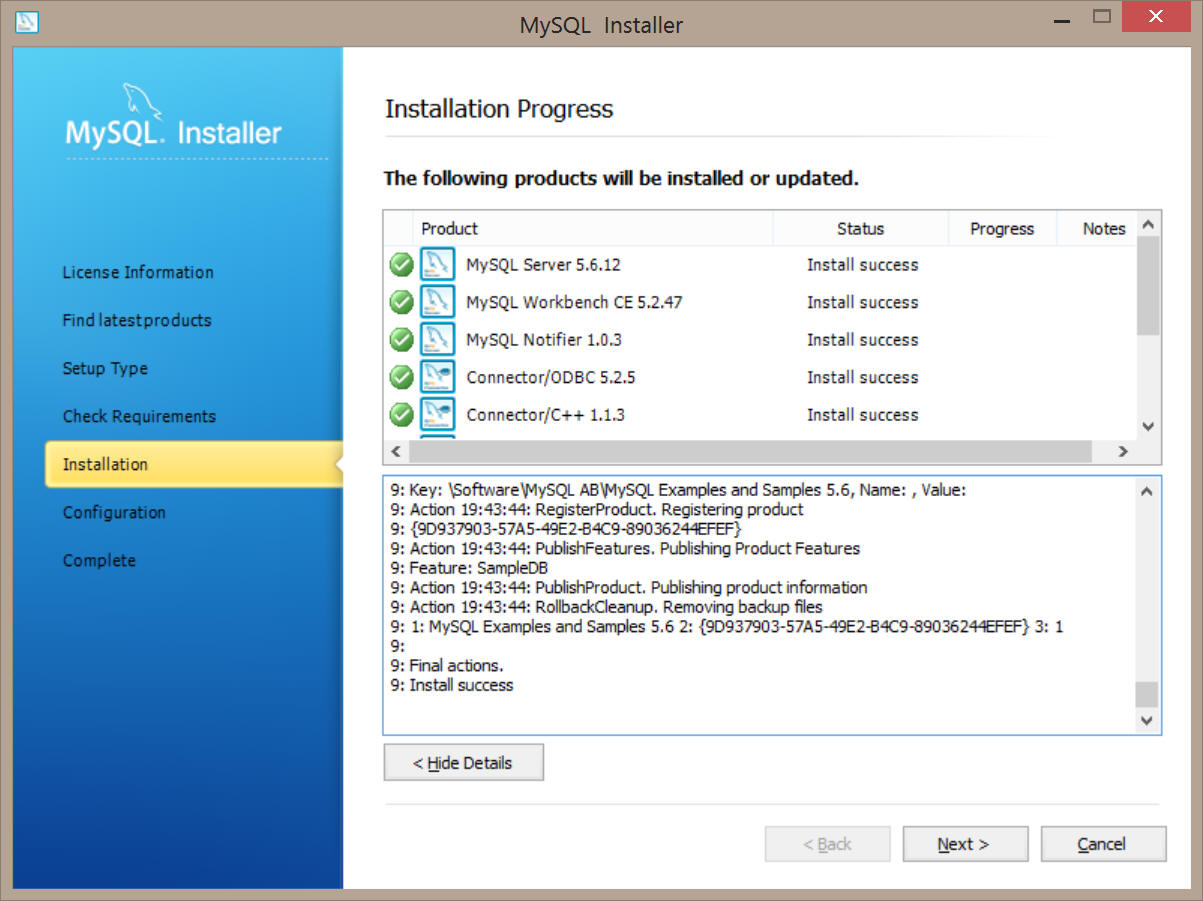The image size is (1203, 901).
Task: Click log line about PublishFeatures
Action: [x=625, y=549]
